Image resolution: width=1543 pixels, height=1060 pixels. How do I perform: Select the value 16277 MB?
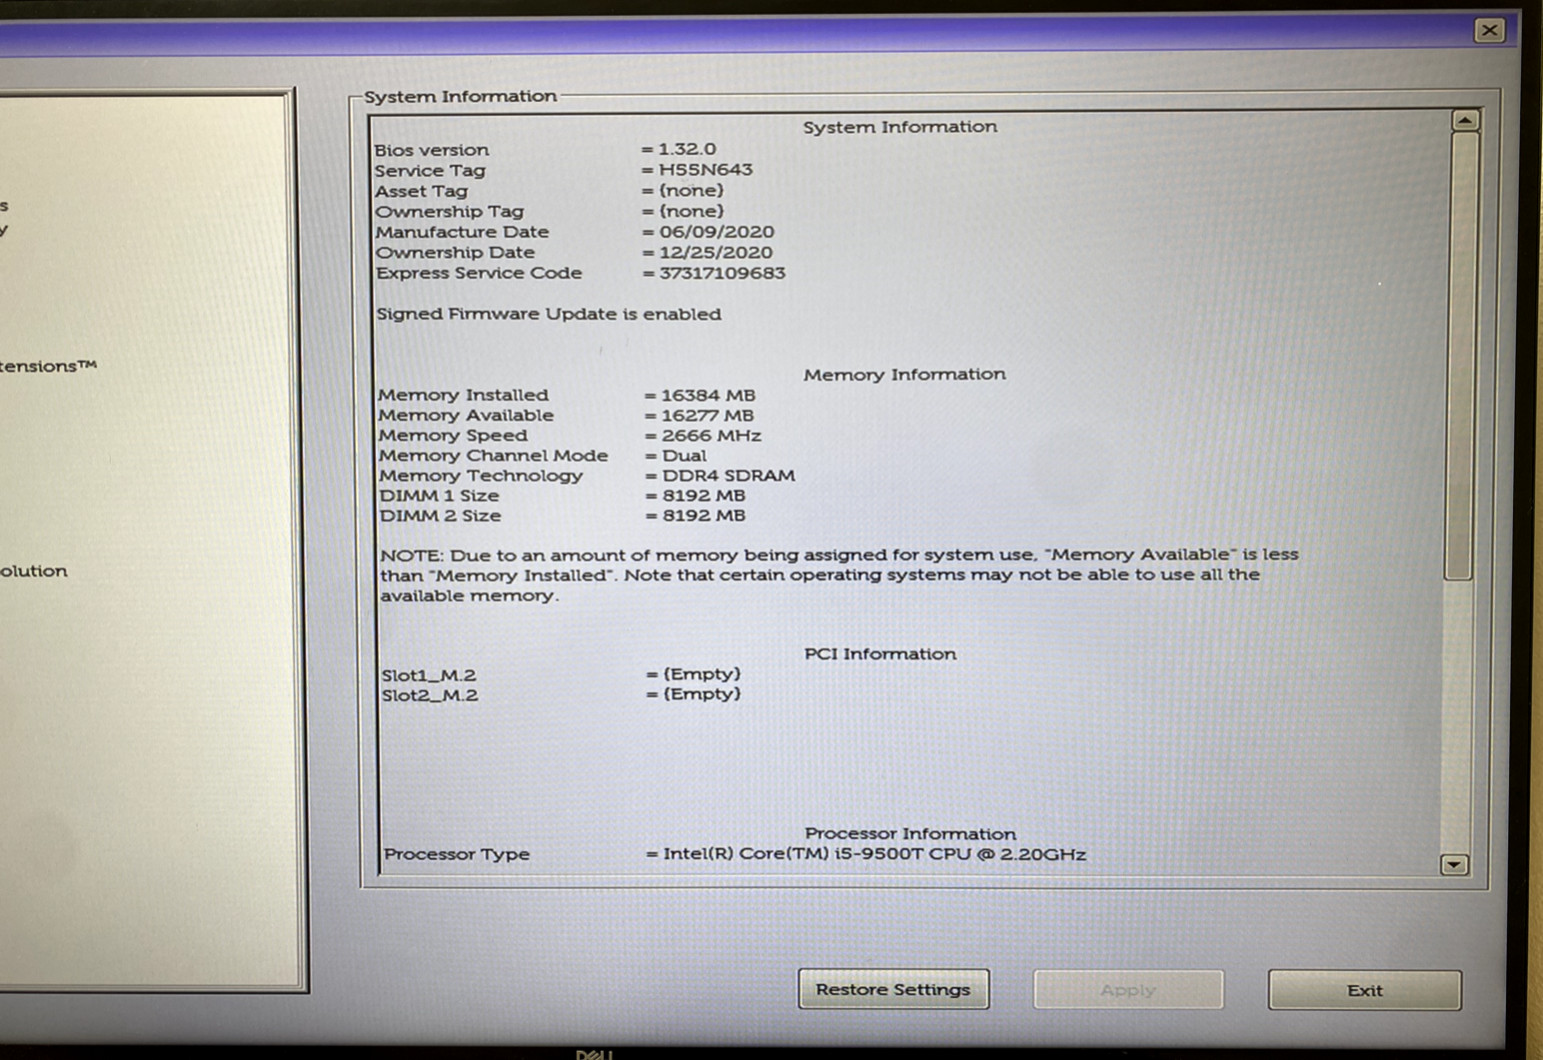[x=708, y=415]
